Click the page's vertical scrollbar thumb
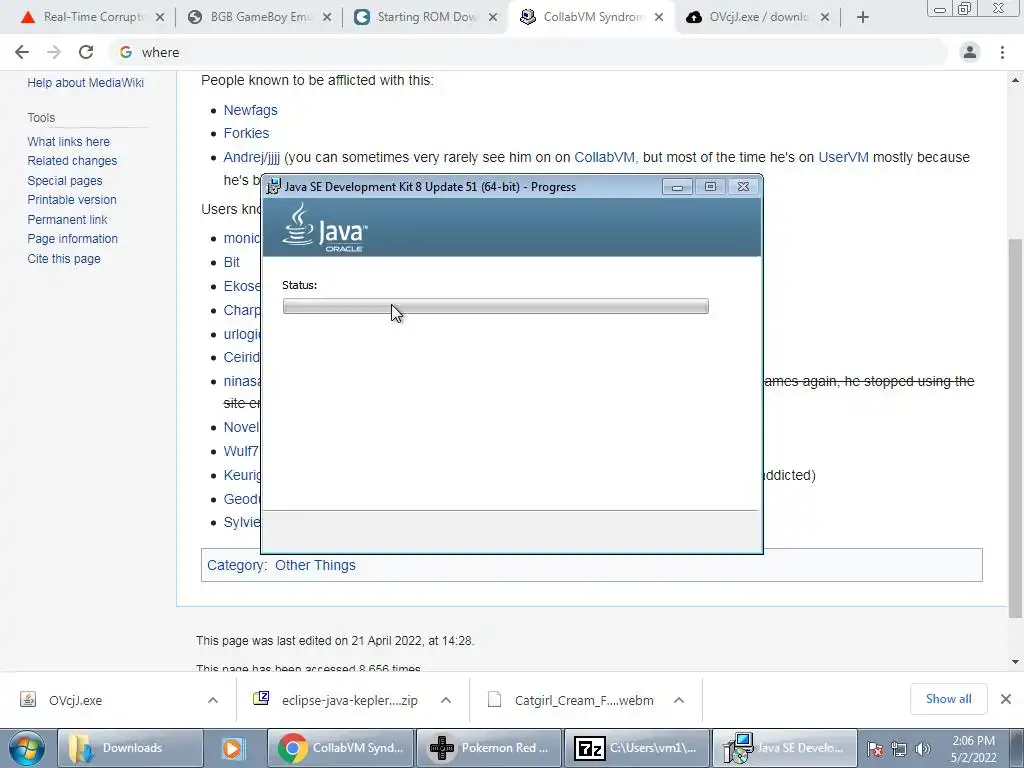This screenshot has height=768, width=1024. [1016, 428]
